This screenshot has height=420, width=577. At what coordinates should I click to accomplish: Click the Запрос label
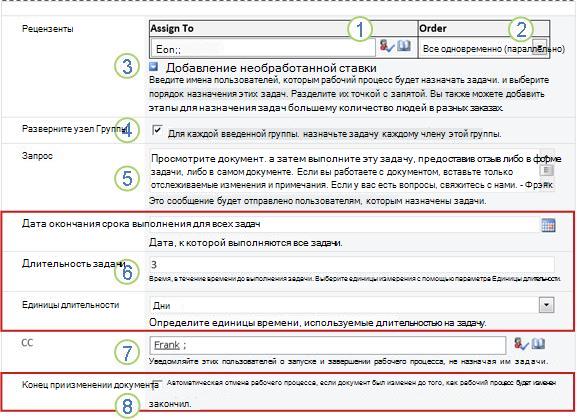(x=37, y=156)
